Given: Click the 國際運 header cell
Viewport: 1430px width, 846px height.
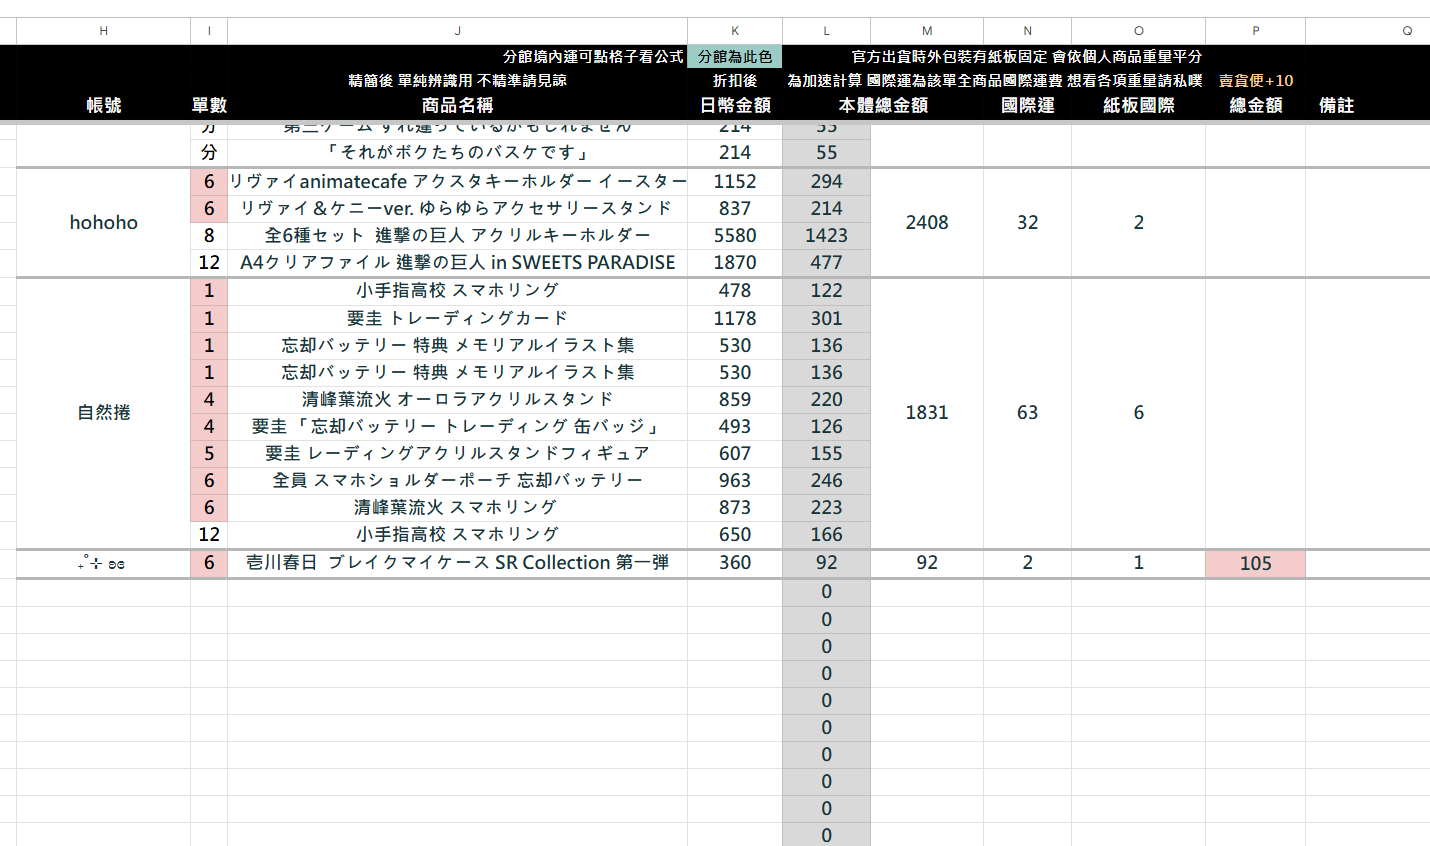Looking at the screenshot, I should click(x=1027, y=105).
